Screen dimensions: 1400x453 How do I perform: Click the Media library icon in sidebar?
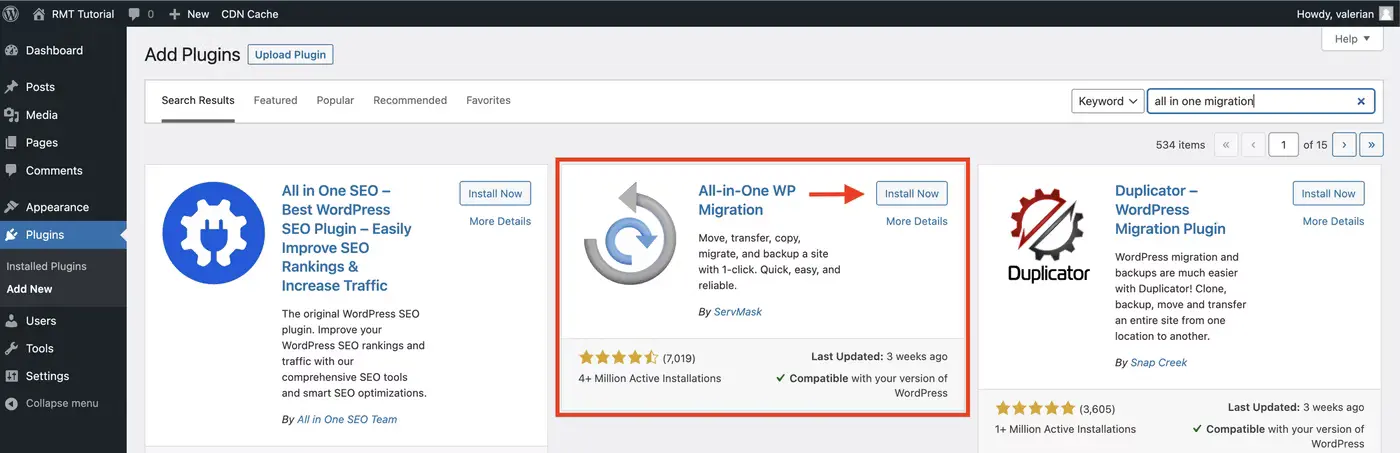click(12, 115)
